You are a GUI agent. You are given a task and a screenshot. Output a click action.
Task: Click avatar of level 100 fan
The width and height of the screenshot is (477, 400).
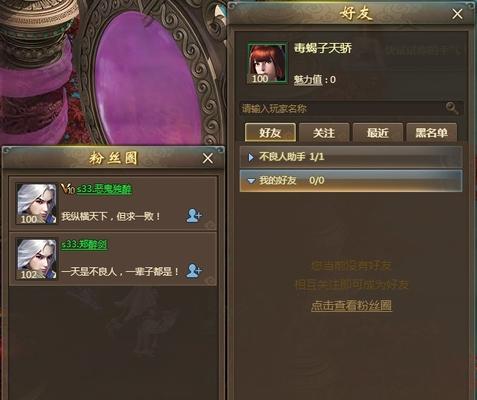(37, 203)
